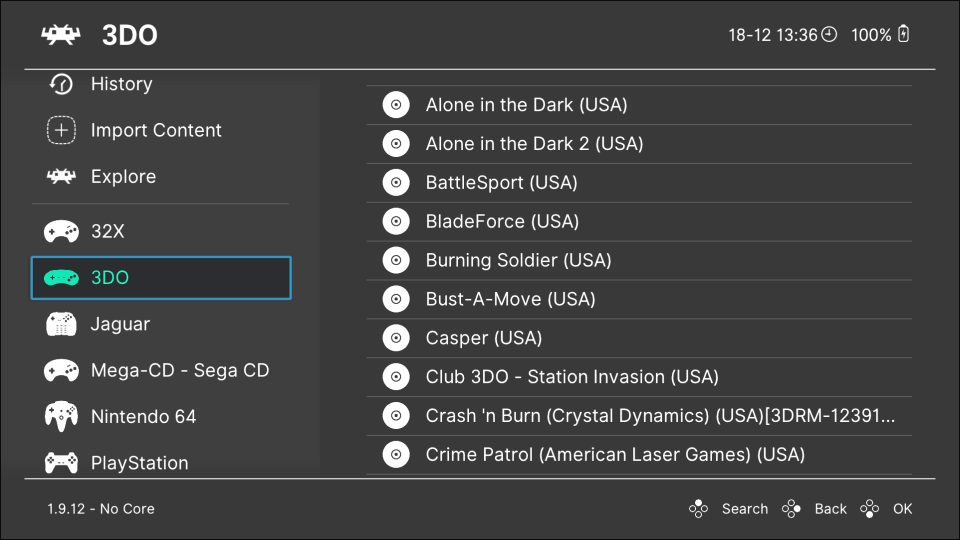Click the Jaguar controller icon

[x=61, y=325]
